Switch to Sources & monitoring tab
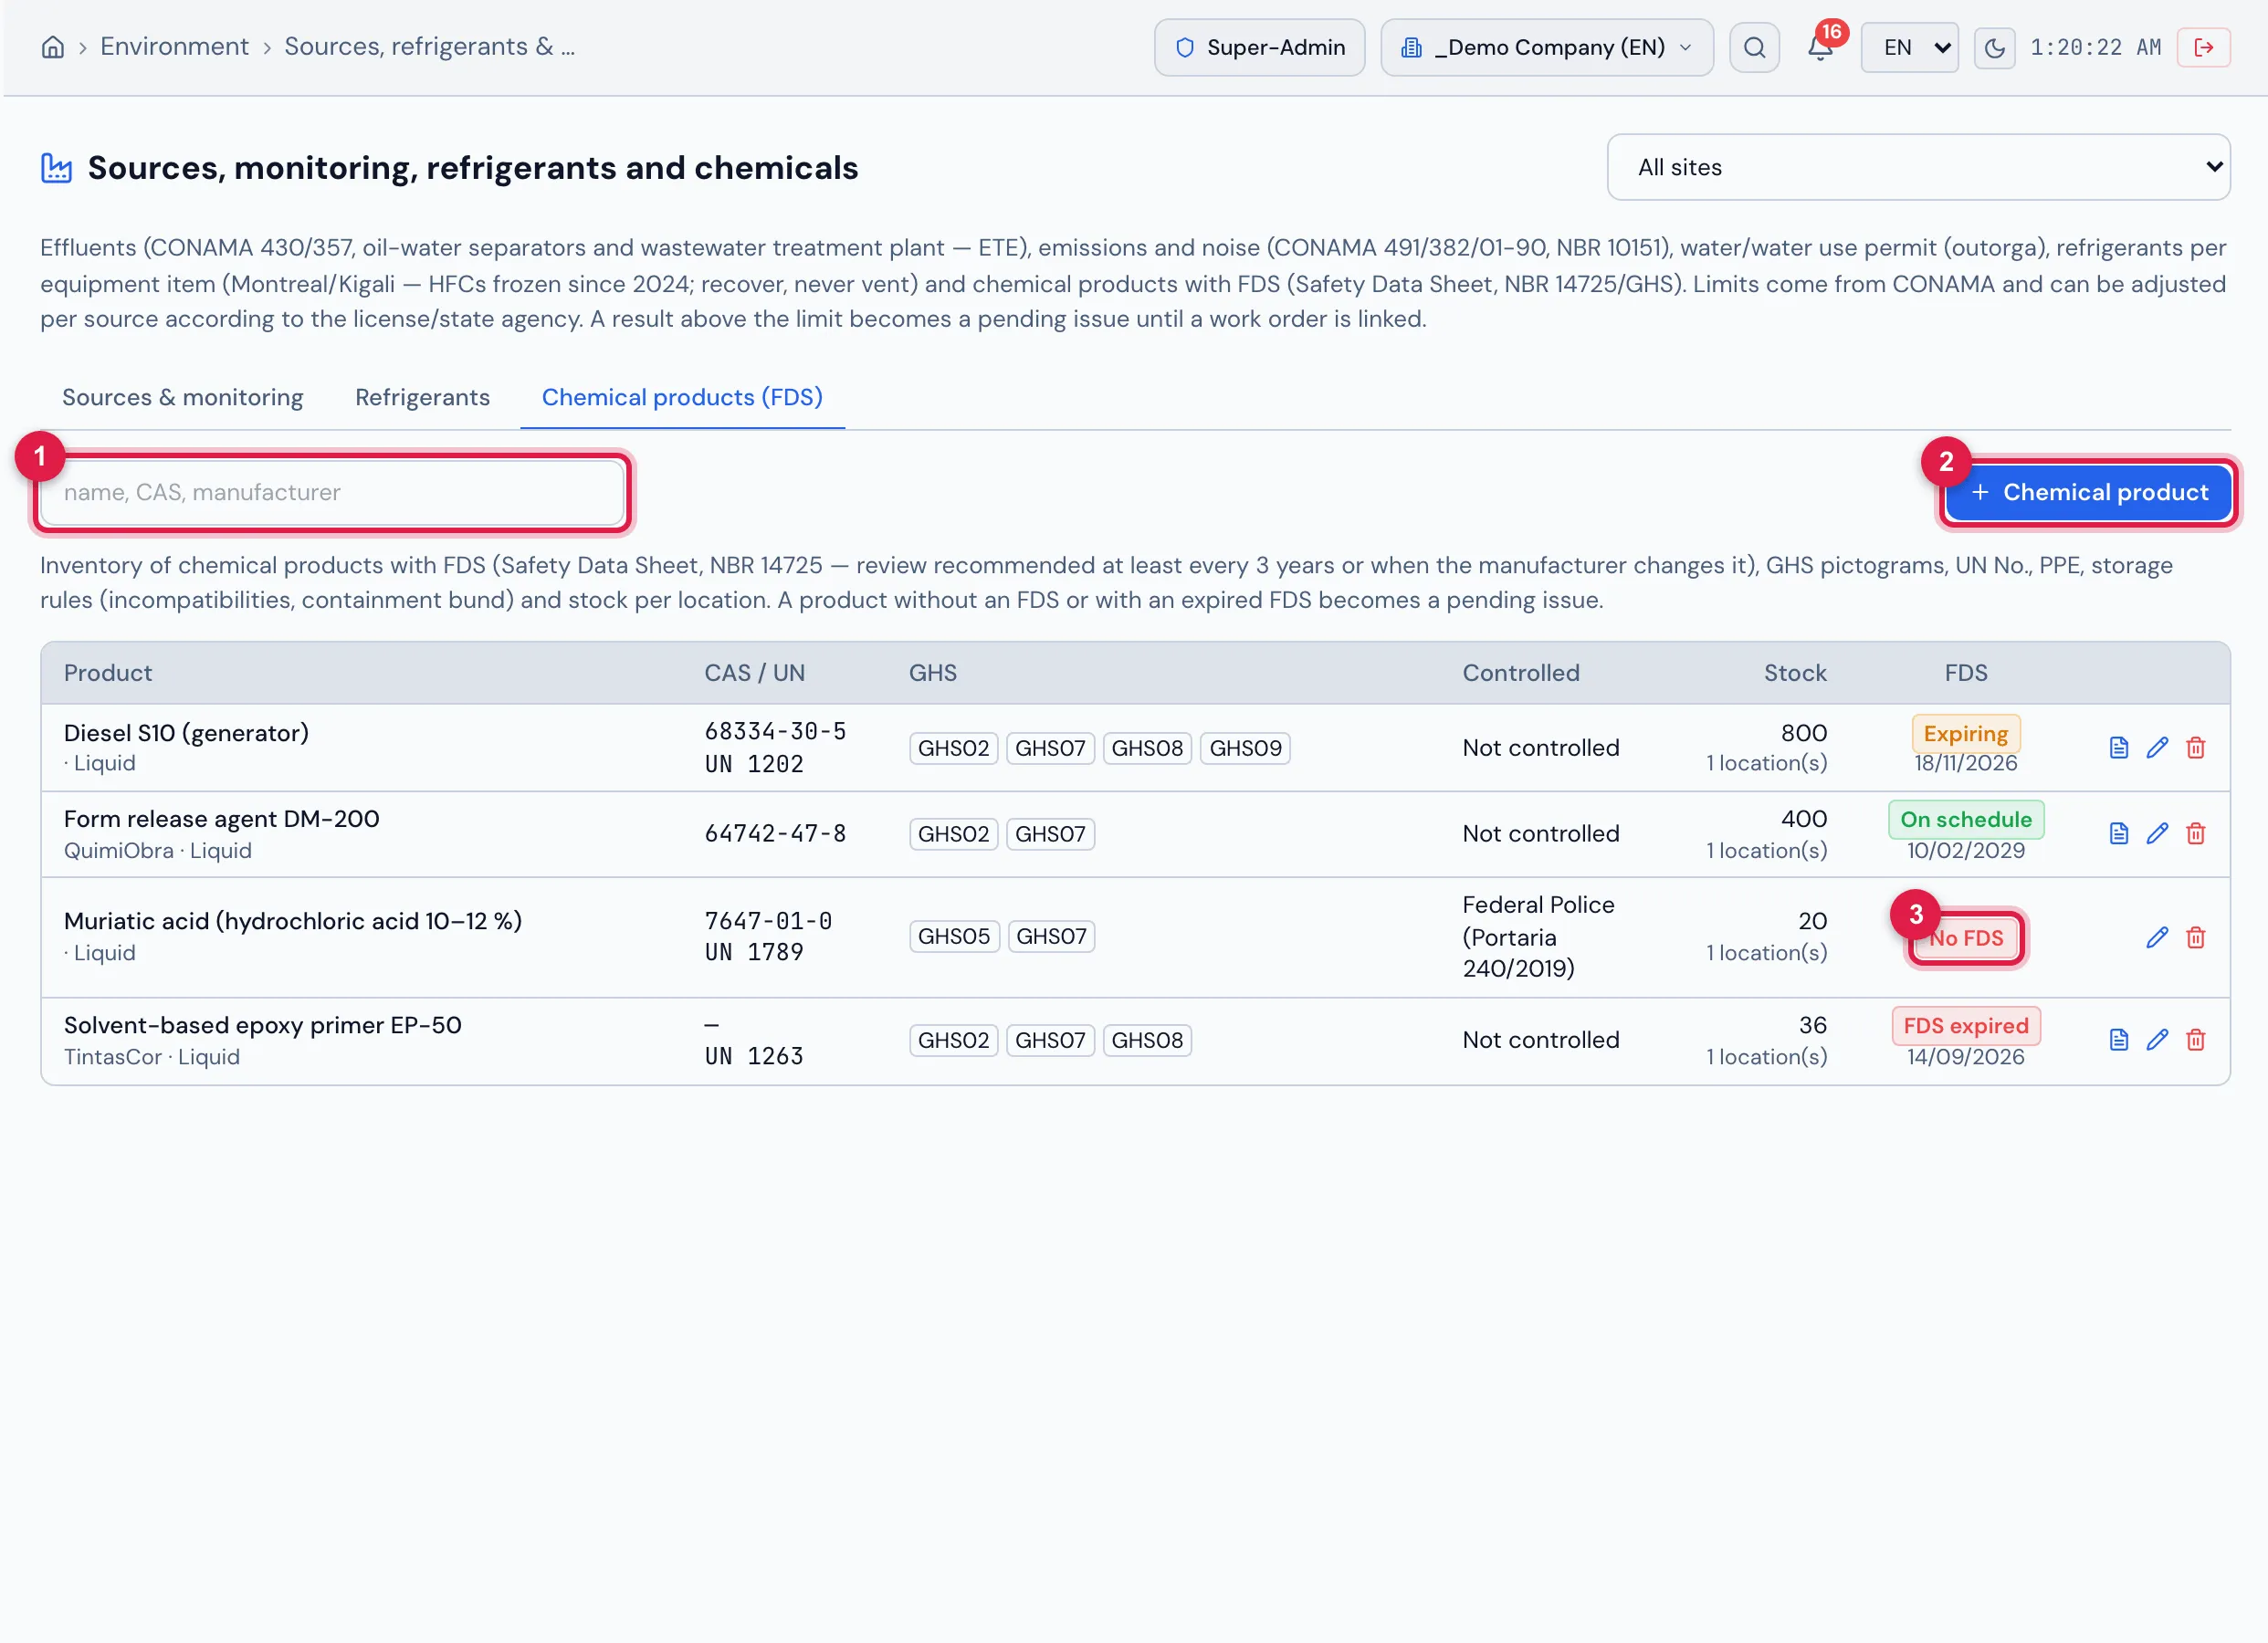This screenshot has width=2268, height=1643. coord(182,397)
